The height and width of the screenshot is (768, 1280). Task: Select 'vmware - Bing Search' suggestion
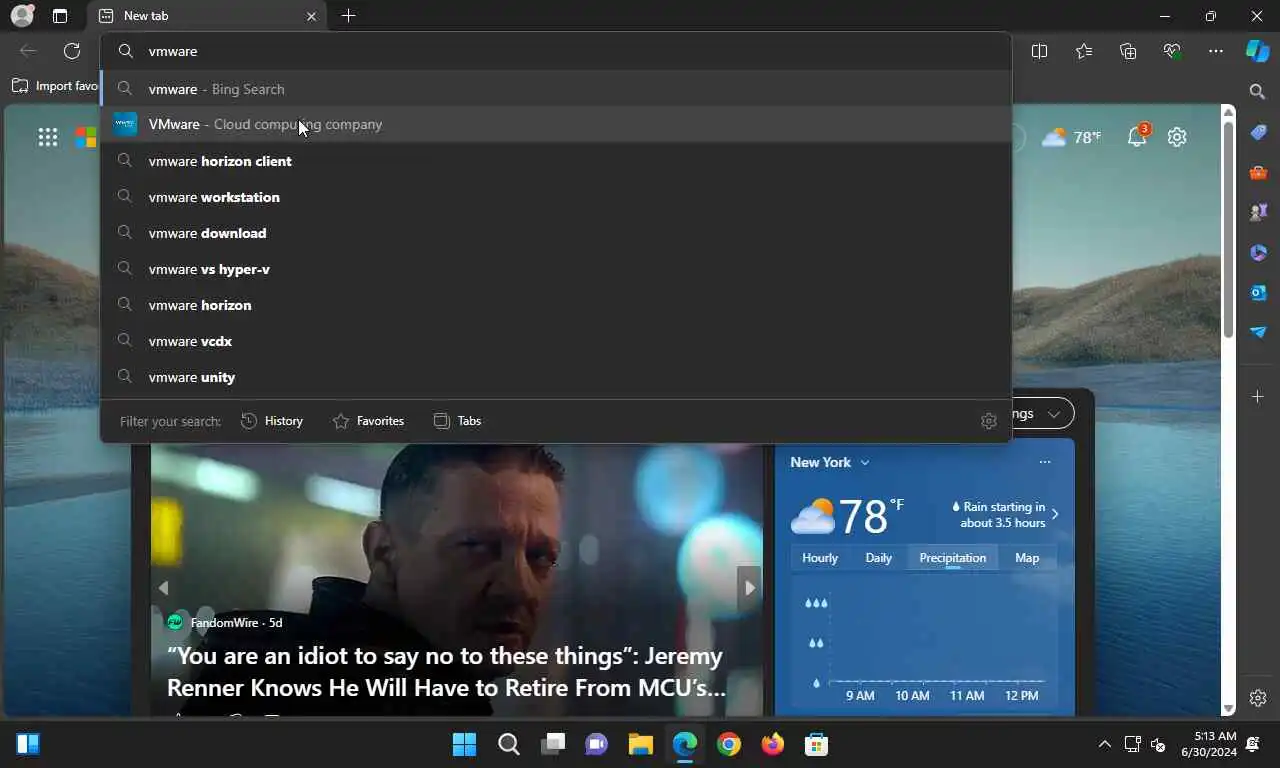pos(556,89)
